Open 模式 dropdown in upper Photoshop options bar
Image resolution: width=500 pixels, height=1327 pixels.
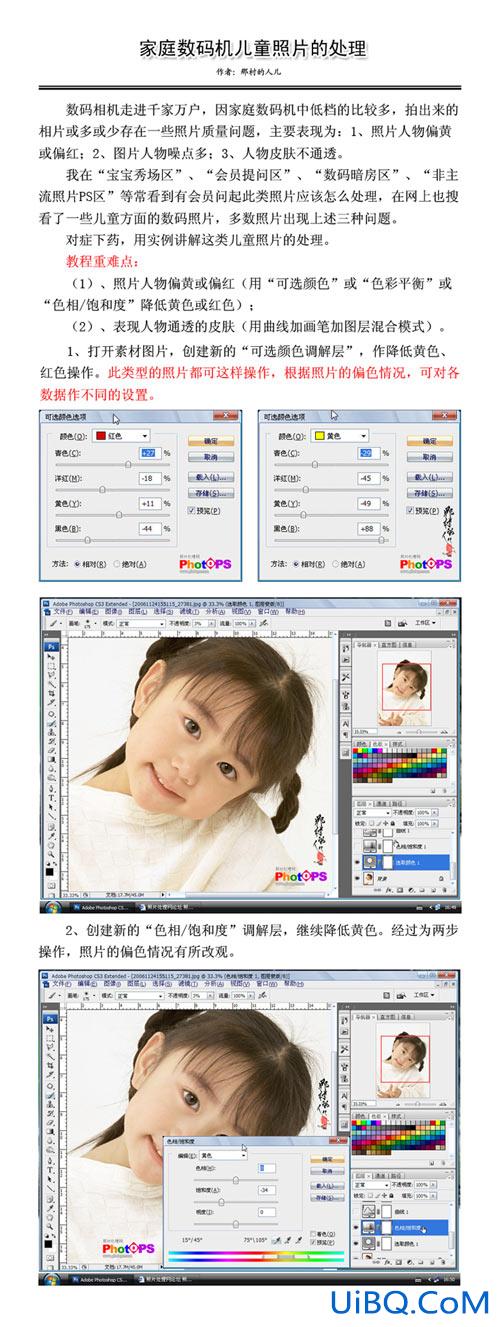[x=141, y=623]
